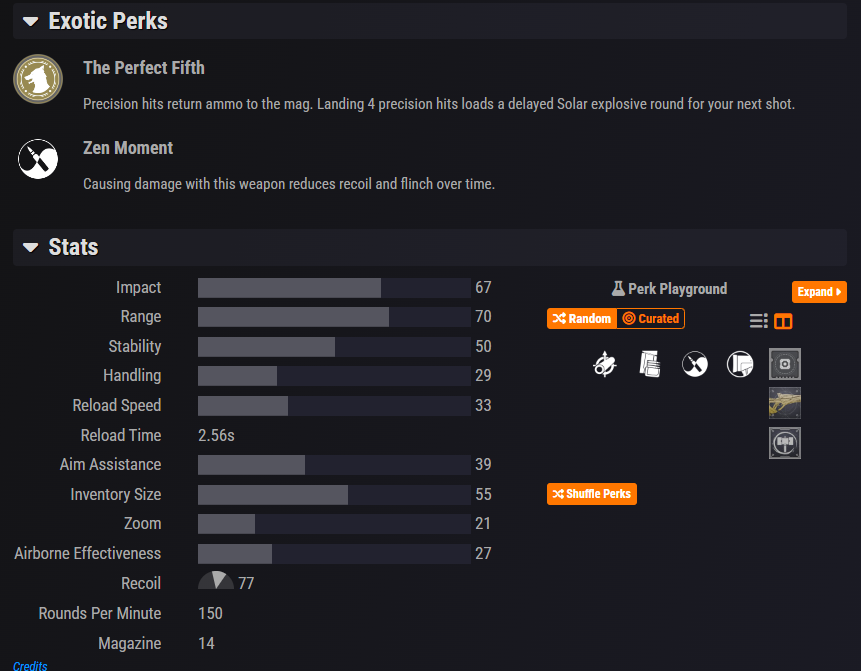Viewport: 861px width, 671px height.
Task: Open the Credits link
Action: (30, 665)
